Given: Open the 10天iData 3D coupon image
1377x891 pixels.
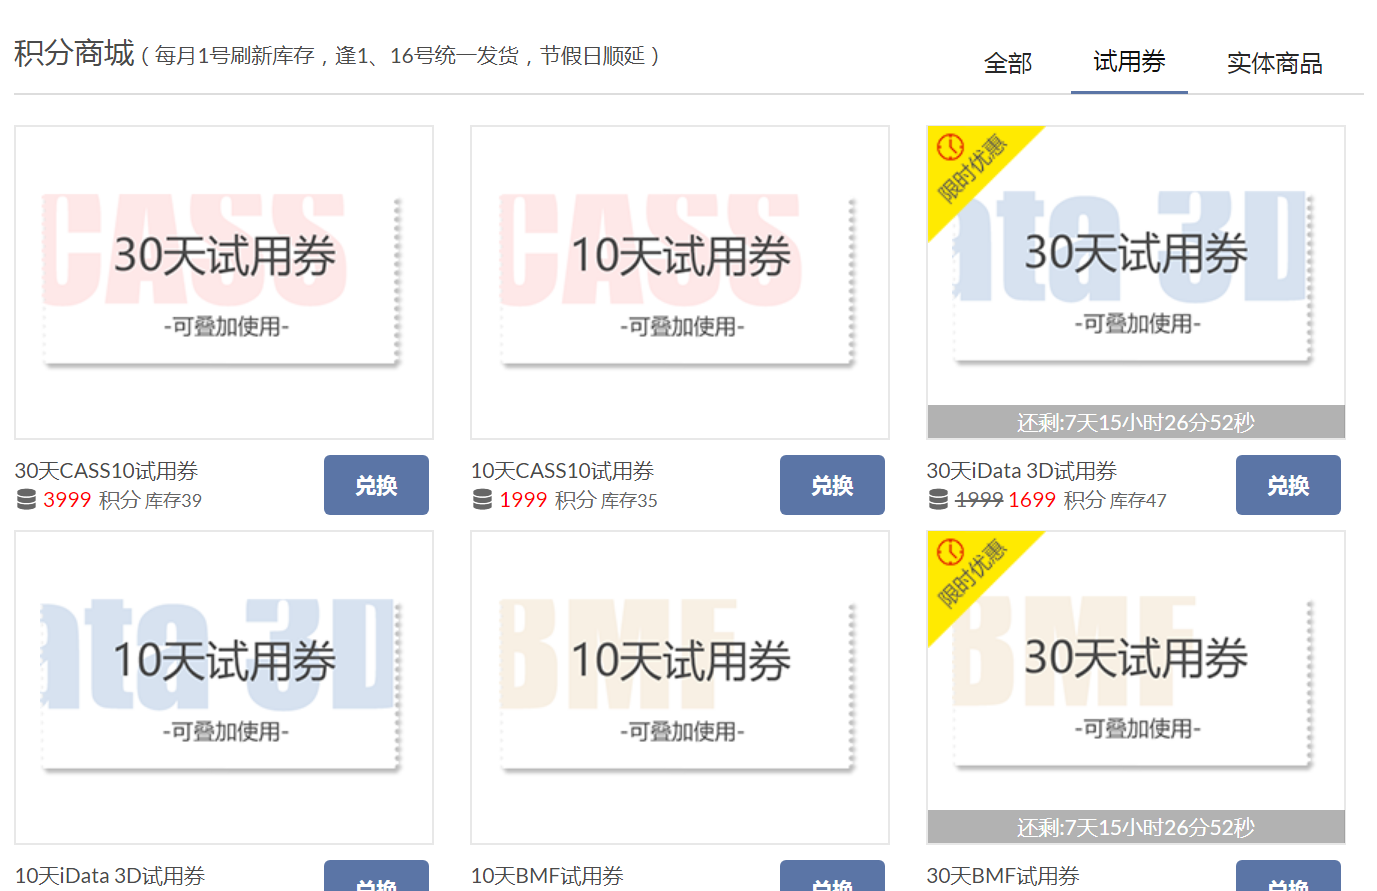Looking at the screenshot, I should tap(224, 687).
